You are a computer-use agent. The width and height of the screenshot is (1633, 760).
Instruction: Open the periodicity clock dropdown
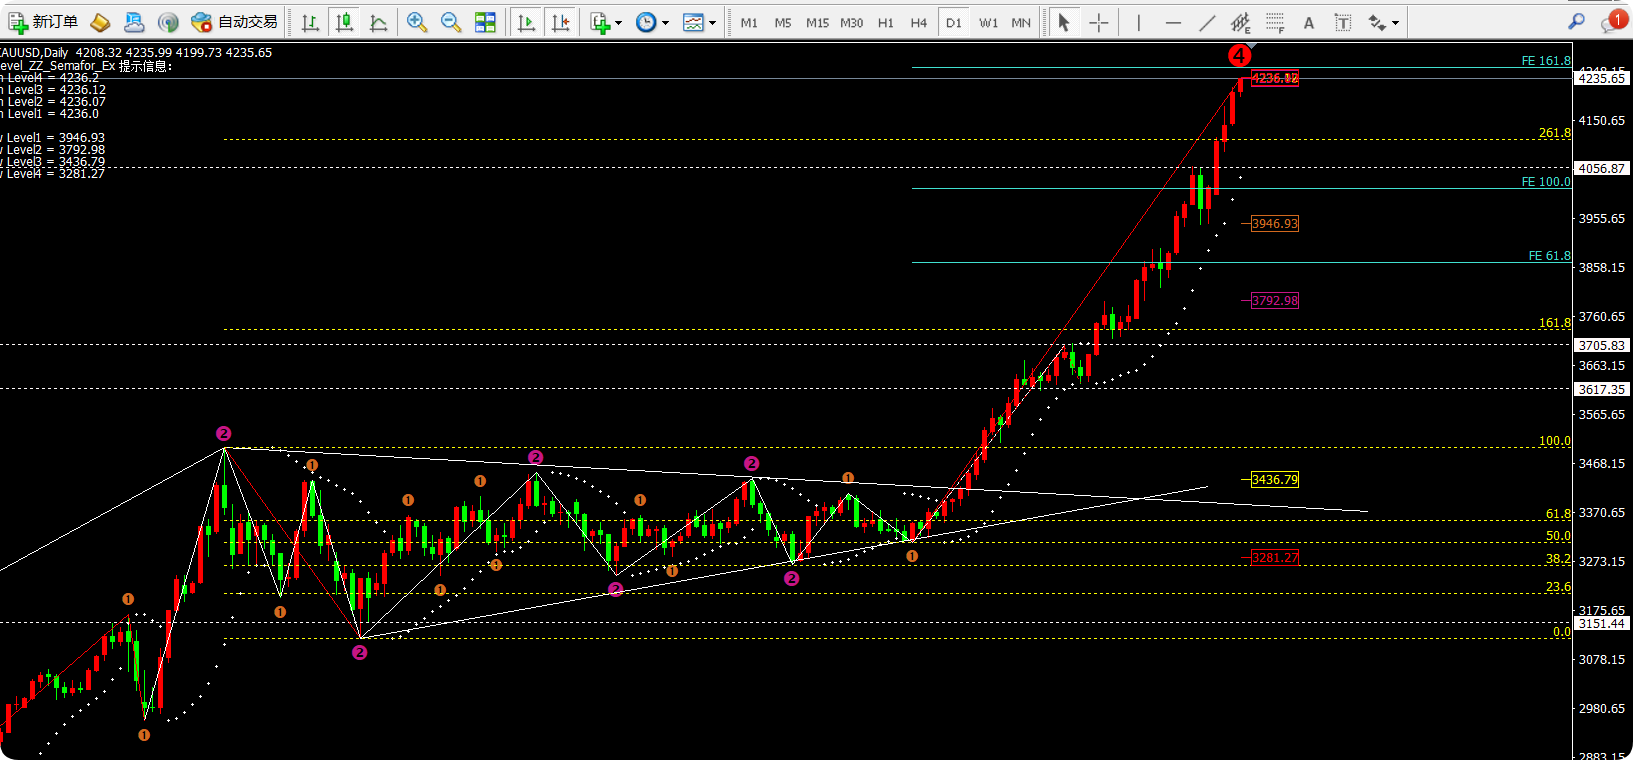tap(652, 22)
